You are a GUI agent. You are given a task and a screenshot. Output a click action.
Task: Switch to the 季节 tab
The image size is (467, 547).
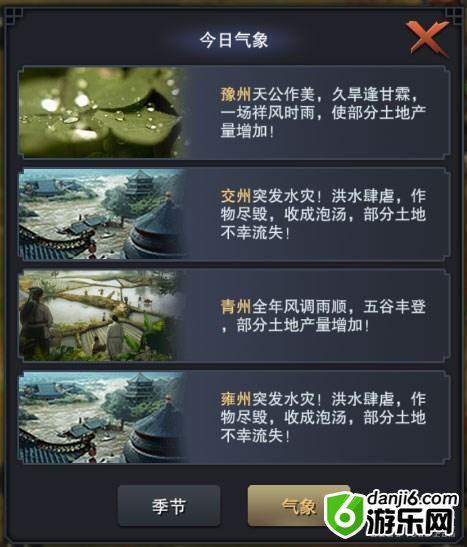click(x=169, y=506)
